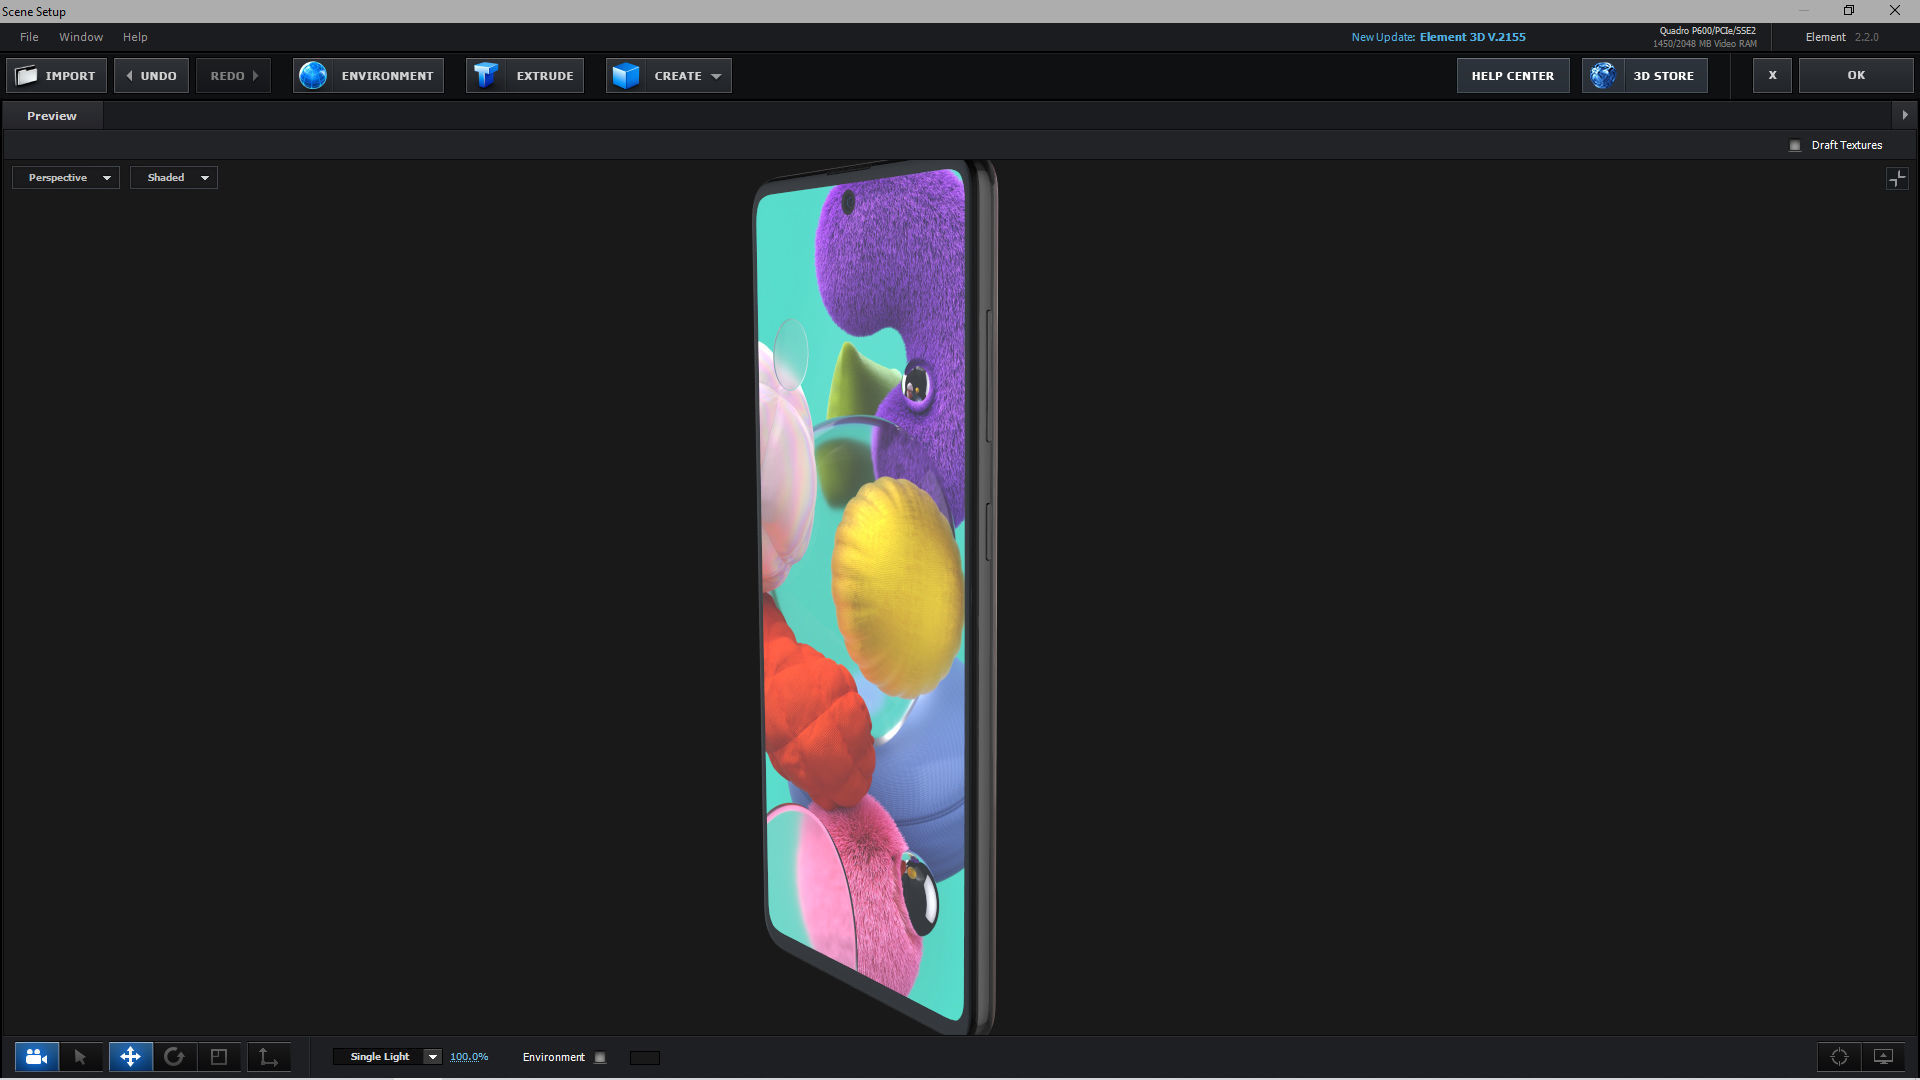Click the phone model in the viewport
The image size is (1920, 1080).
[874, 598]
